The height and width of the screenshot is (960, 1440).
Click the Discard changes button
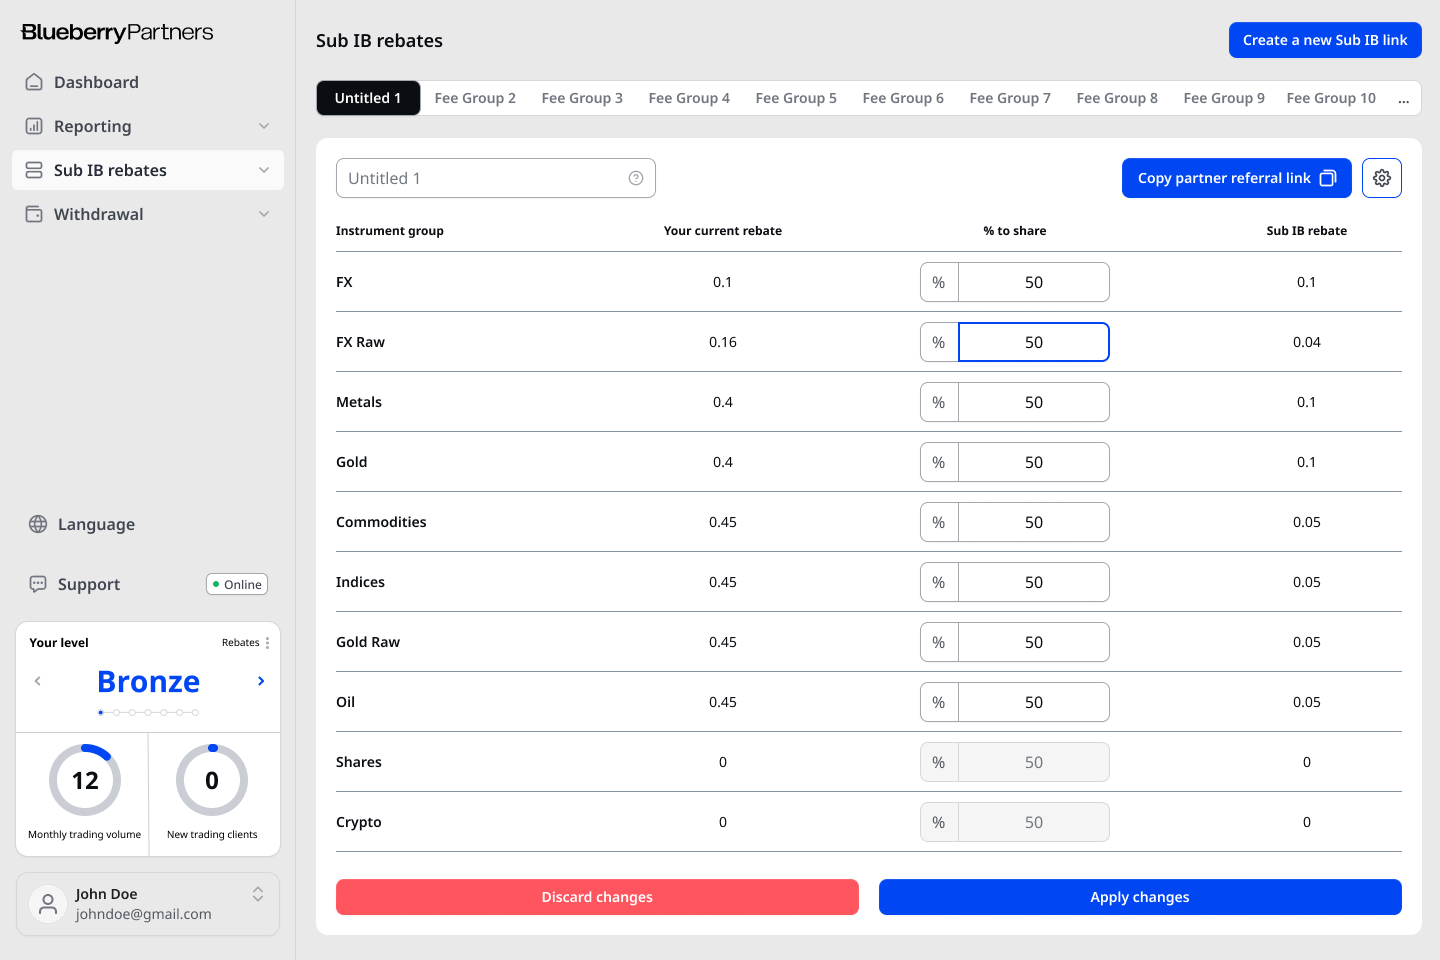click(597, 897)
